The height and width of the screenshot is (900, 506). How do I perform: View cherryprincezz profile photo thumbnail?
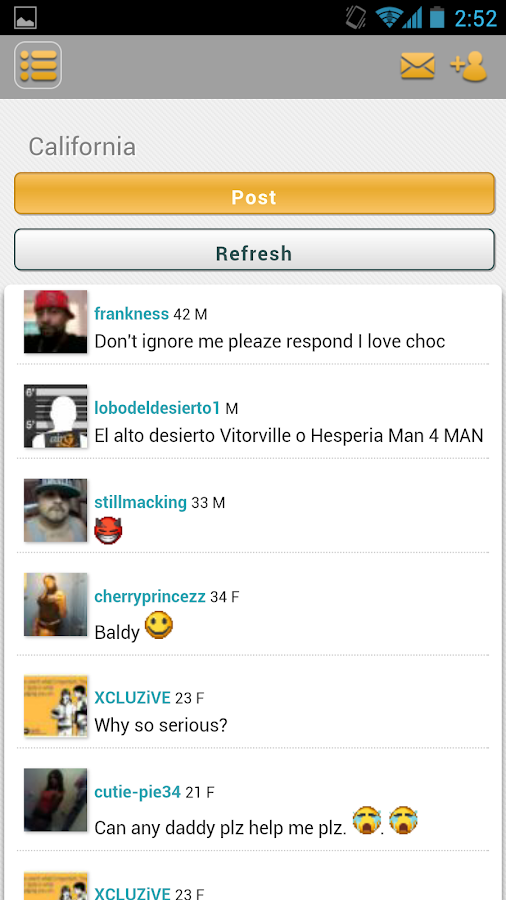pos(56,604)
